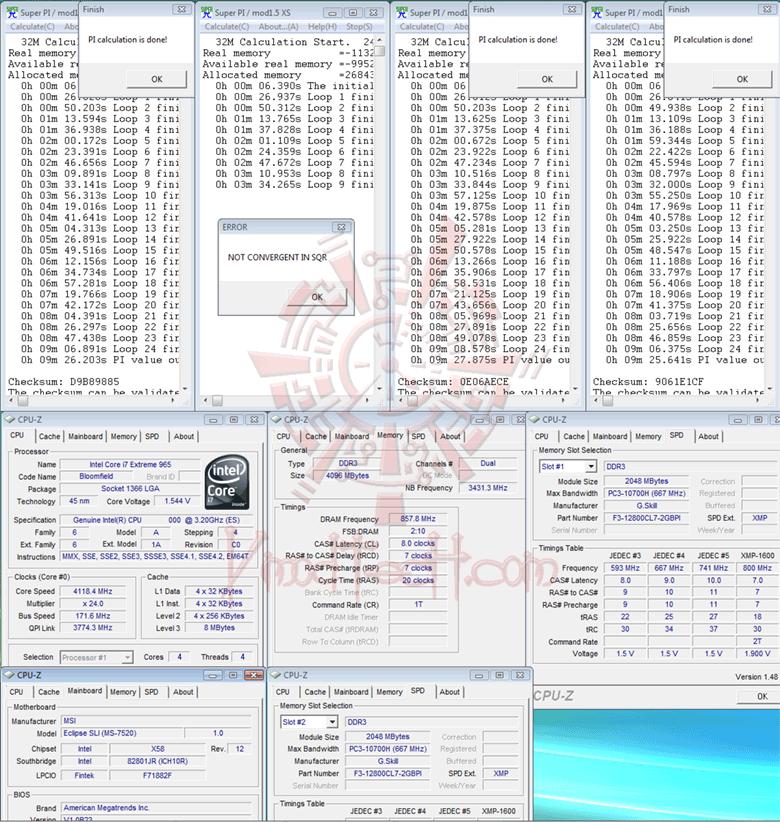The image size is (780, 822).
Task: Switch to the Cache tab in the CPU tab CPU-Z window
Action: coord(49,436)
